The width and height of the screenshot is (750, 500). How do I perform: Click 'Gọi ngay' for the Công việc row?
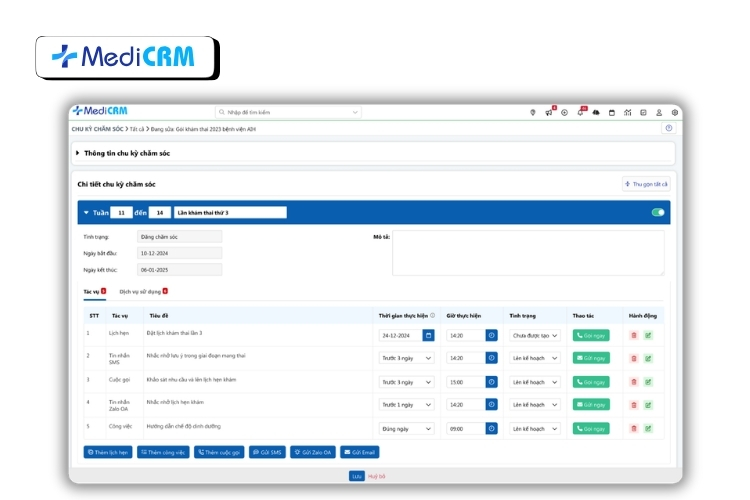[x=591, y=428]
